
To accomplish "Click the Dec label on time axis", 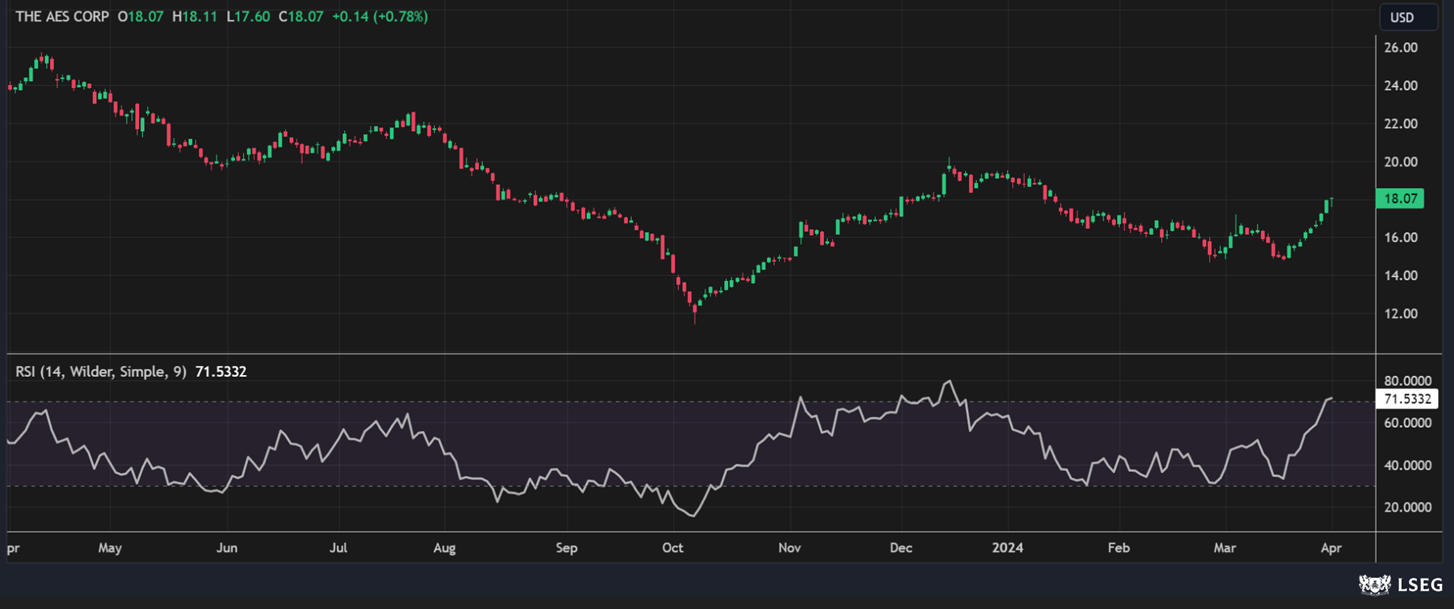I will click(900, 548).
